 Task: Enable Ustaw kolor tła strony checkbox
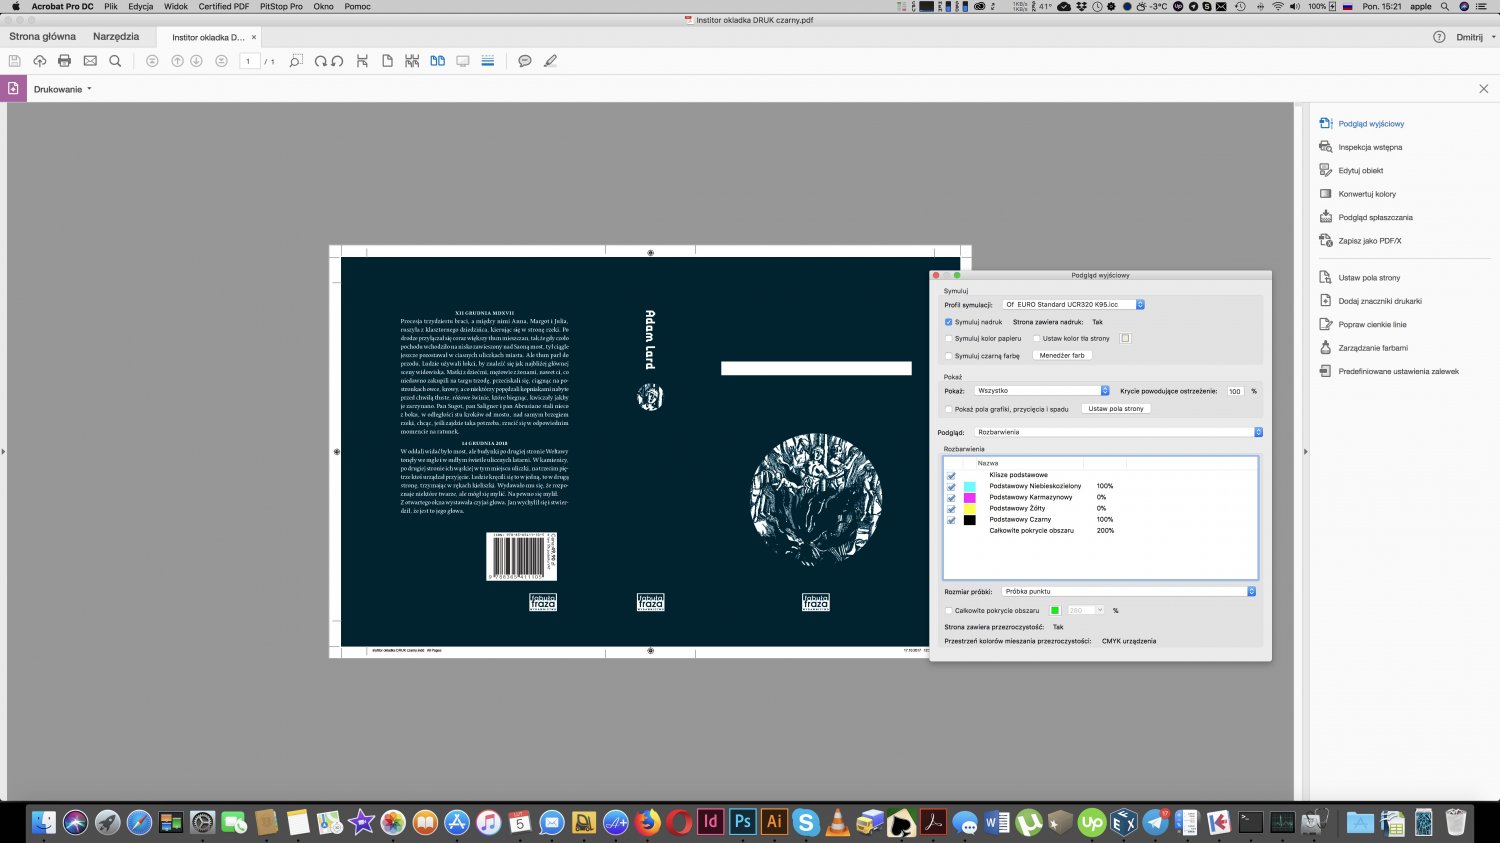pyautogui.click(x=1037, y=339)
